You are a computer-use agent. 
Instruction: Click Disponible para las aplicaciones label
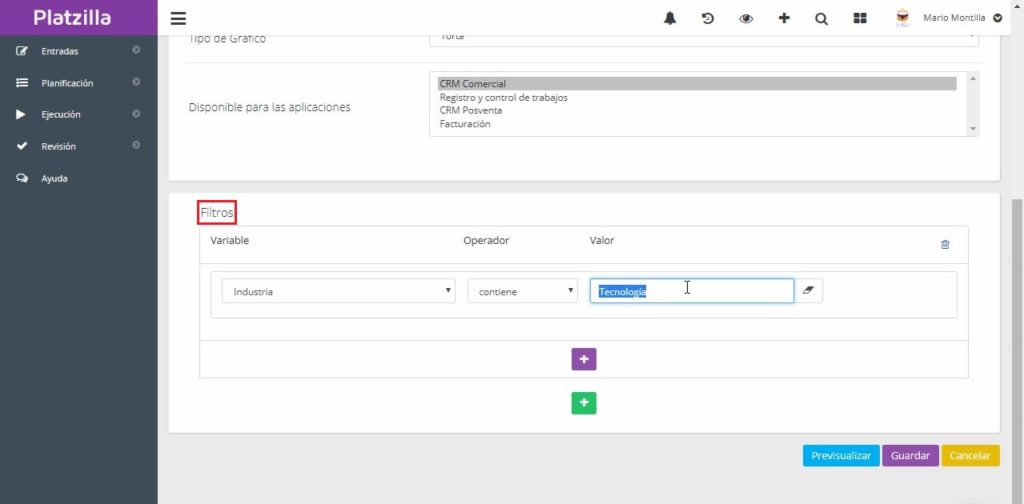pyautogui.click(x=270, y=107)
